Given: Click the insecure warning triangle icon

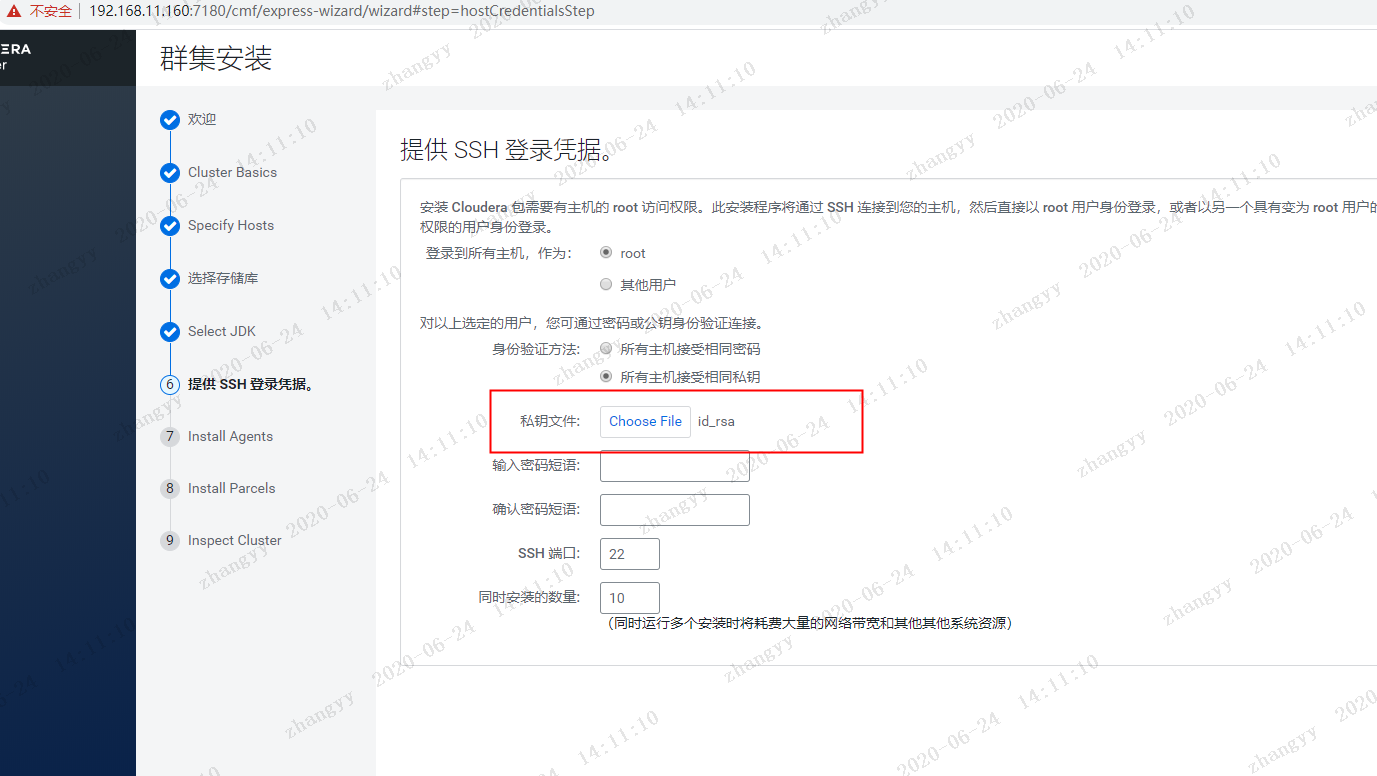Looking at the screenshot, I should [x=14, y=11].
